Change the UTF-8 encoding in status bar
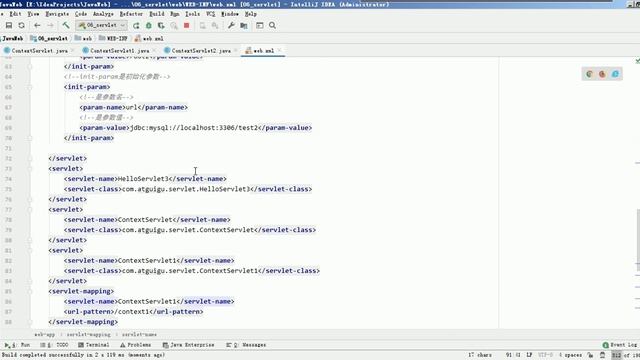The image size is (640, 360). (545, 355)
